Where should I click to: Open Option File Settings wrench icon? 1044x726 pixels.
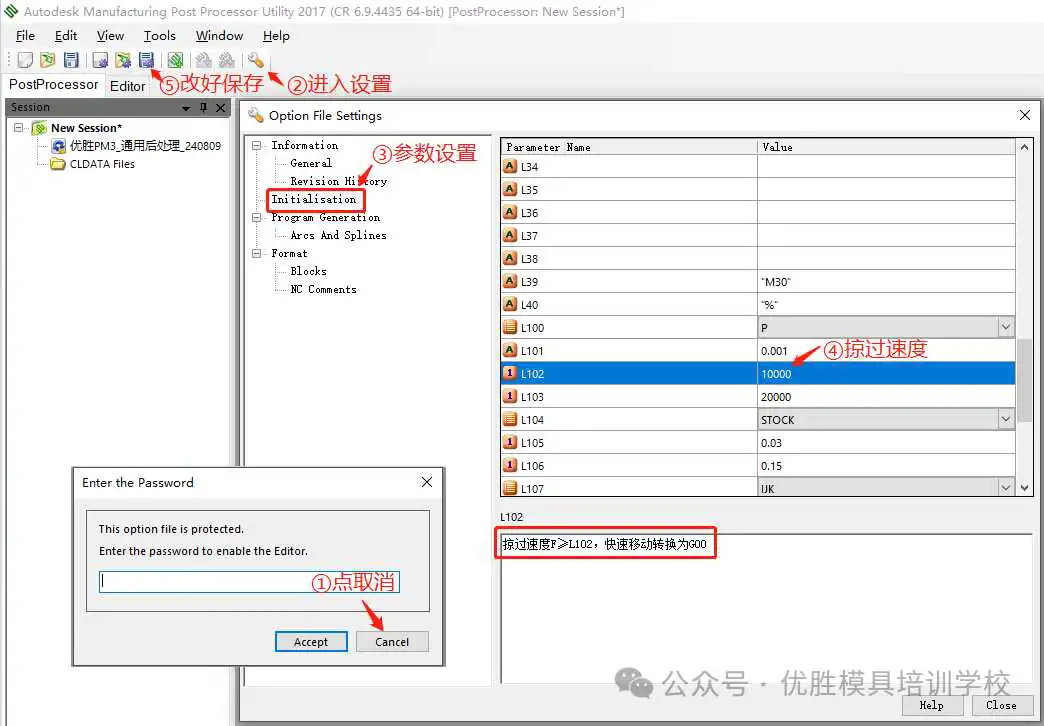[256, 60]
